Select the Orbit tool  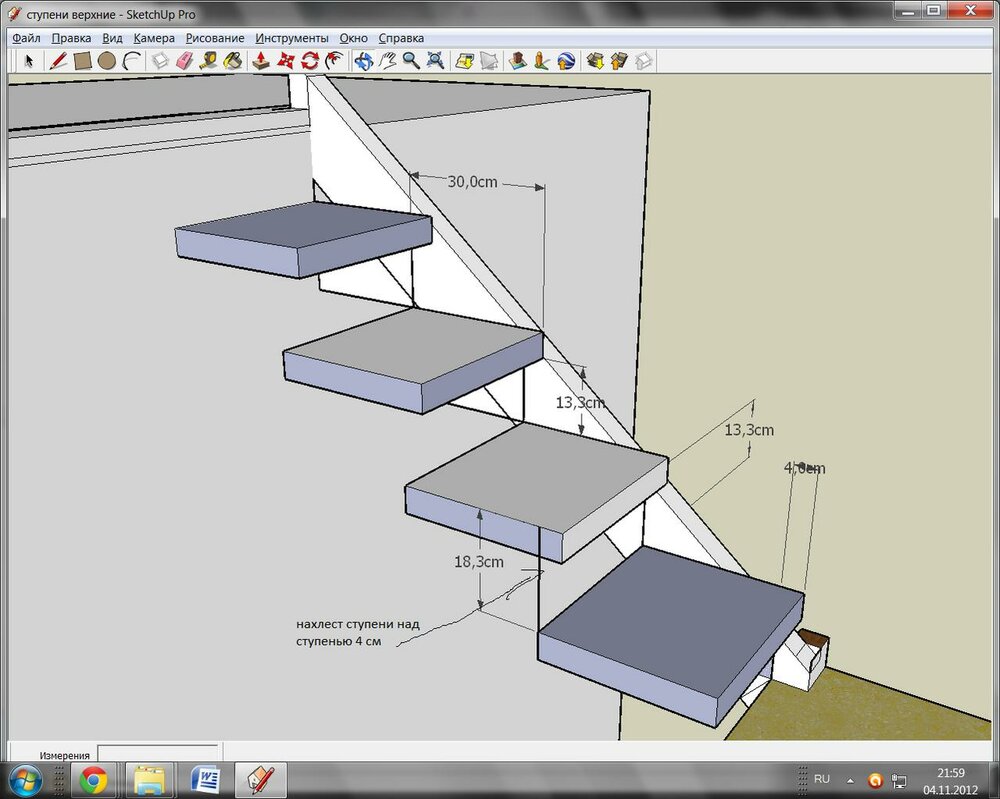point(362,60)
